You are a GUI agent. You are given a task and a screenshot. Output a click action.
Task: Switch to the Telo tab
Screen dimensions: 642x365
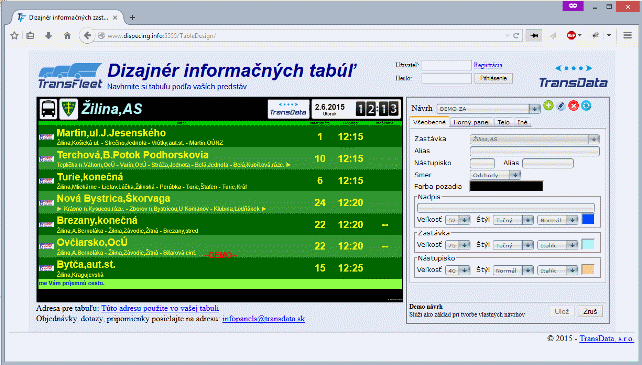point(503,122)
